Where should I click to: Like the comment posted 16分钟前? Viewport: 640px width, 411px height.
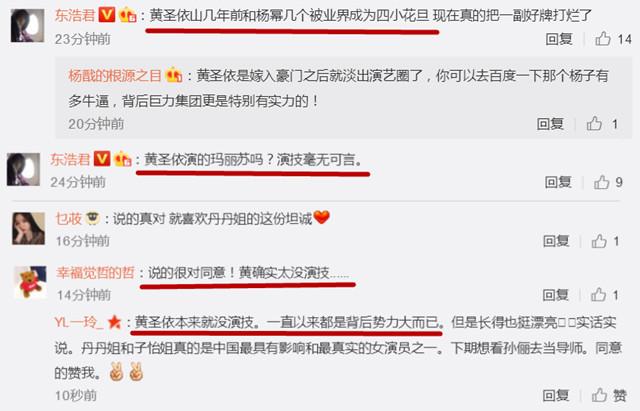[x=599, y=241]
